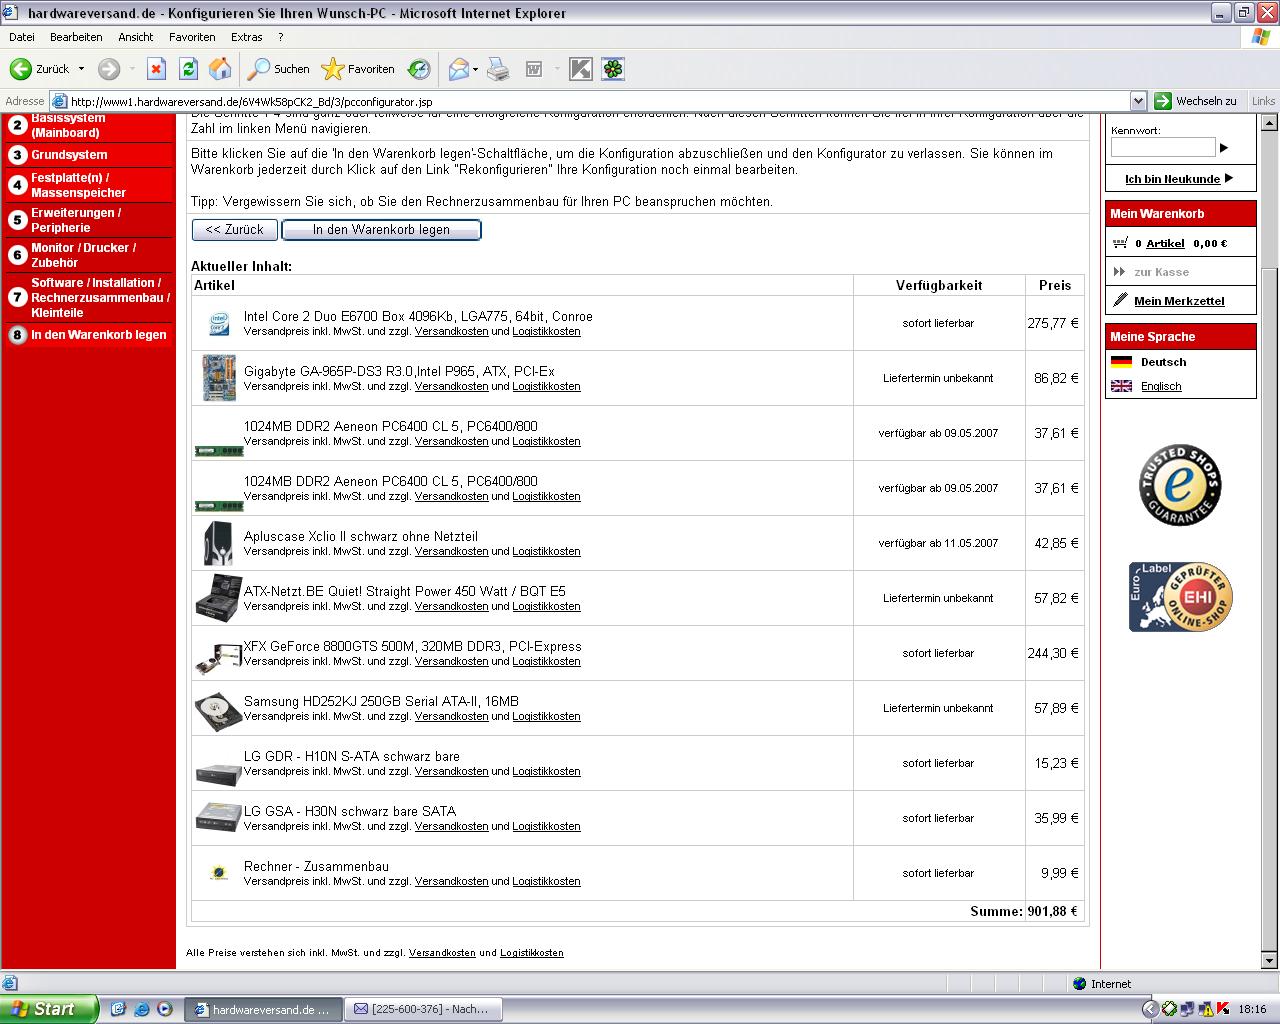Switch to hardwareversand.de taskbar button

[x=263, y=1009]
